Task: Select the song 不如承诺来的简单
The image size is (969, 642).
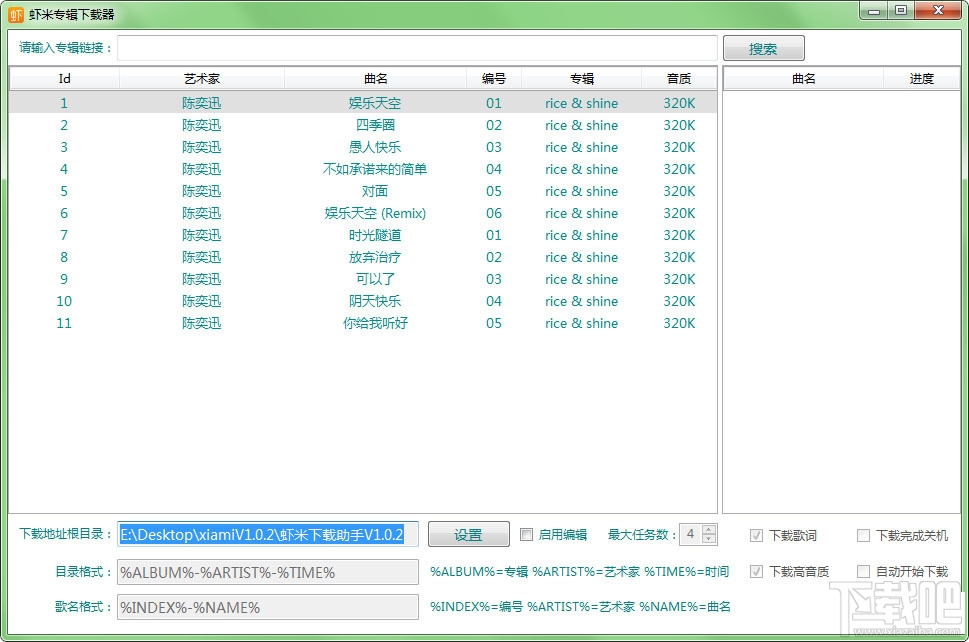Action: [x=375, y=169]
